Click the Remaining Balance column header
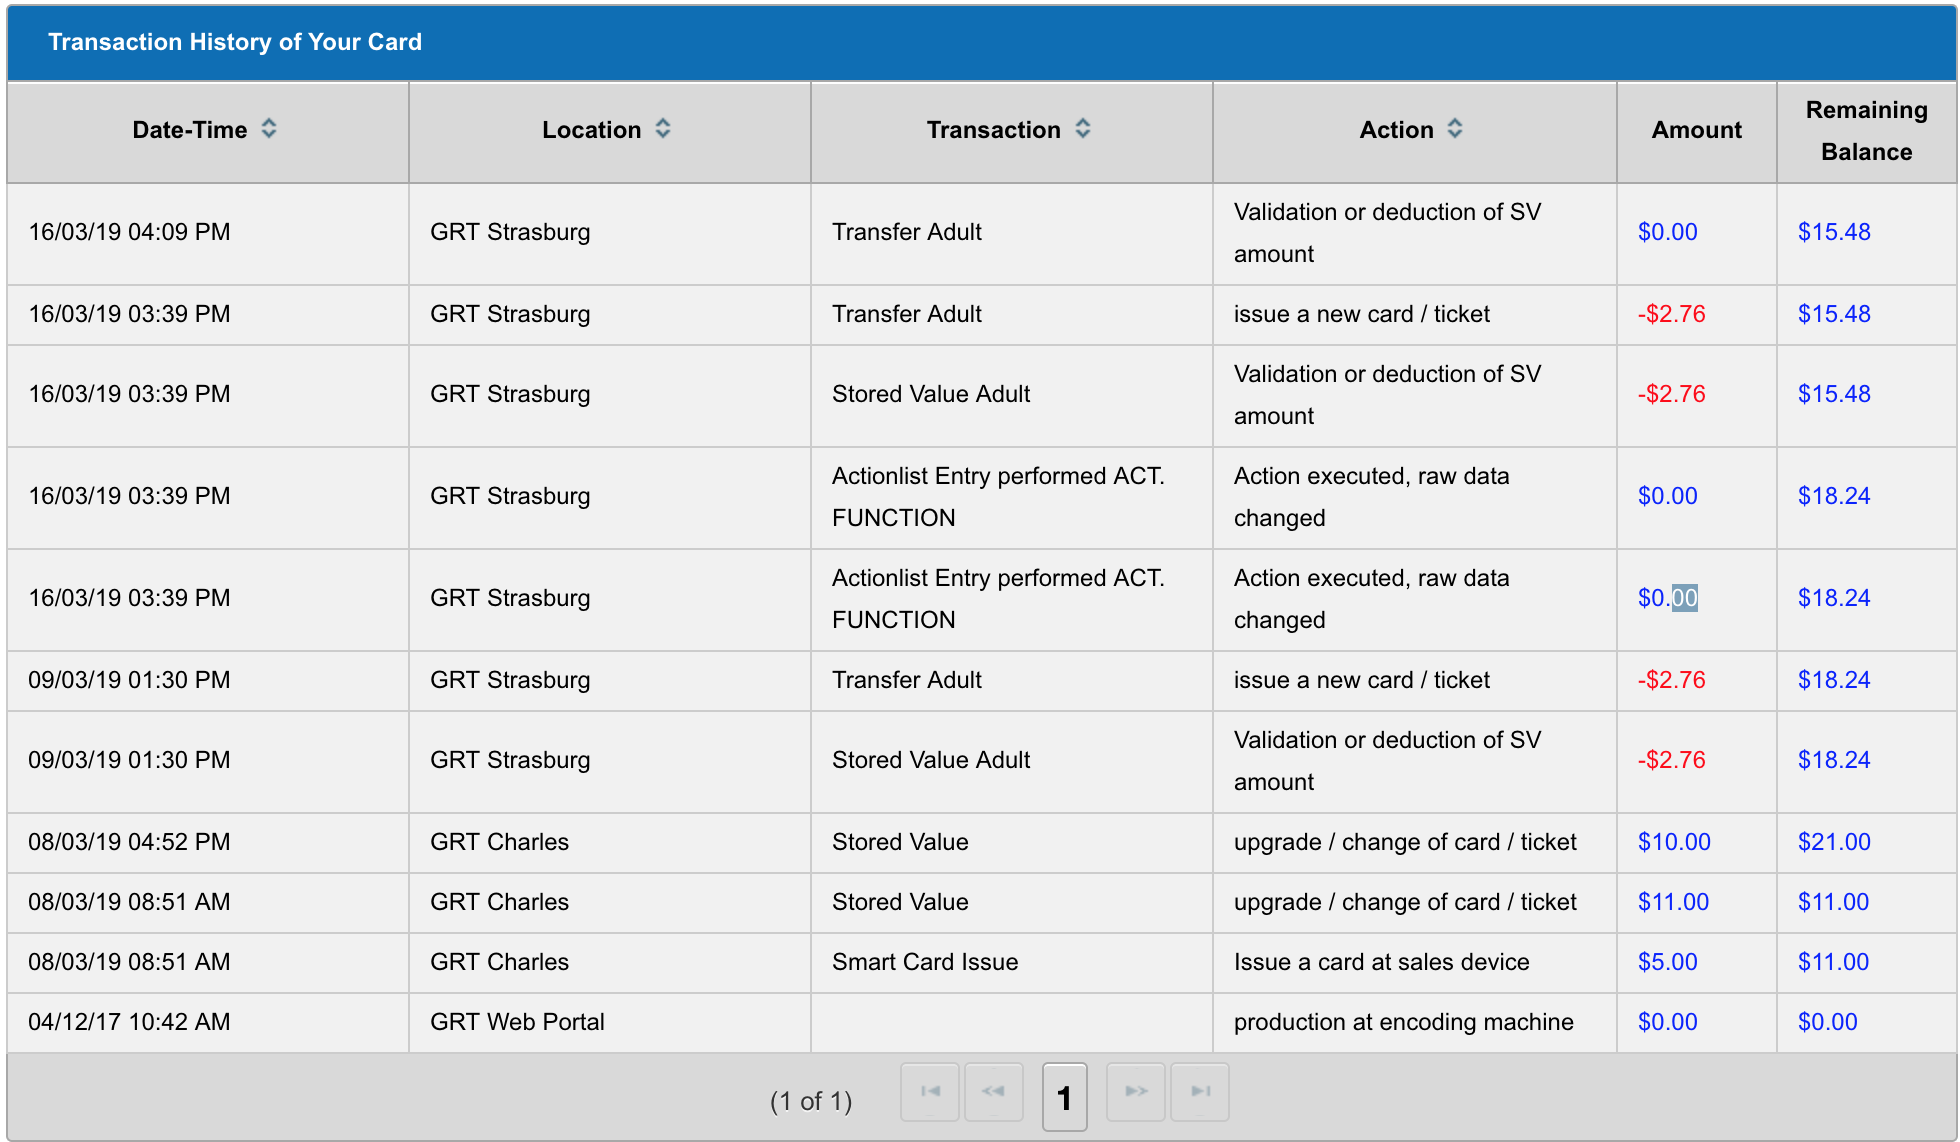This screenshot has height=1142, width=1960. tap(1866, 131)
